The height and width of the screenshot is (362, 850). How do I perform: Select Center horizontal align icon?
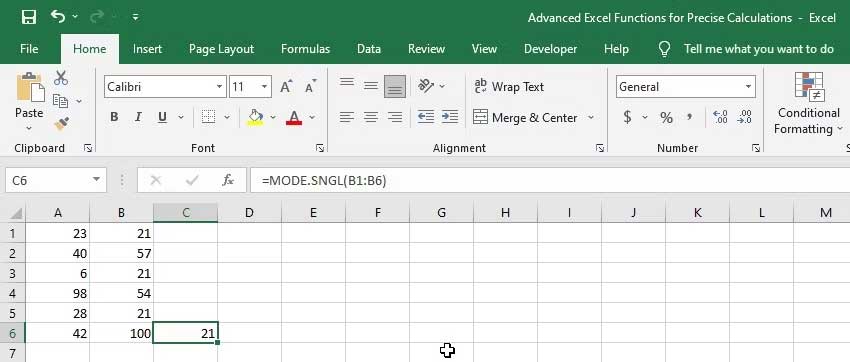(371, 117)
